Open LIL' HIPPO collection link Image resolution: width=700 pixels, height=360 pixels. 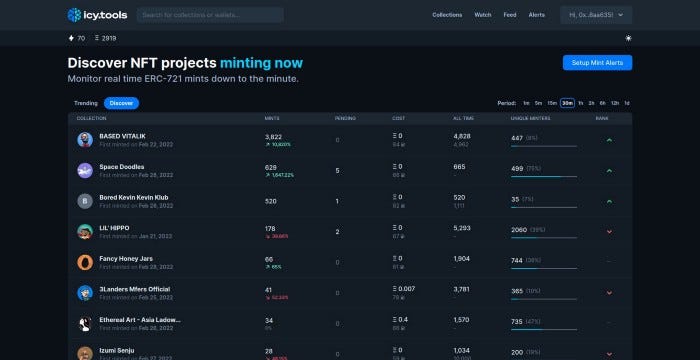114,228
